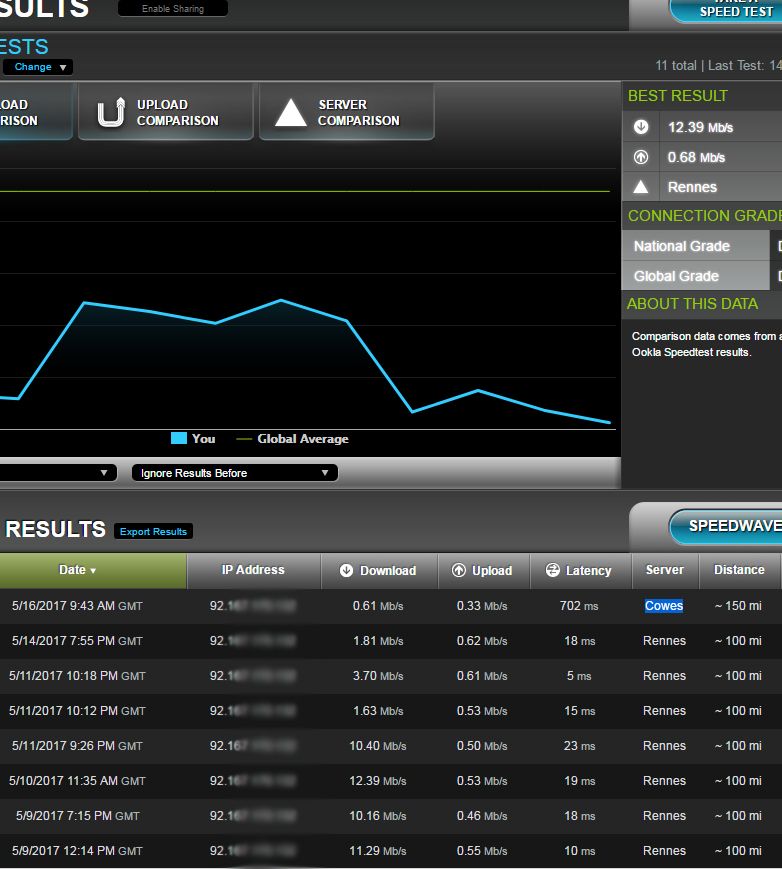Select the 5/9/2017 7:15 PM date cell
This screenshot has width=782, height=869.
pyautogui.click(x=78, y=815)
